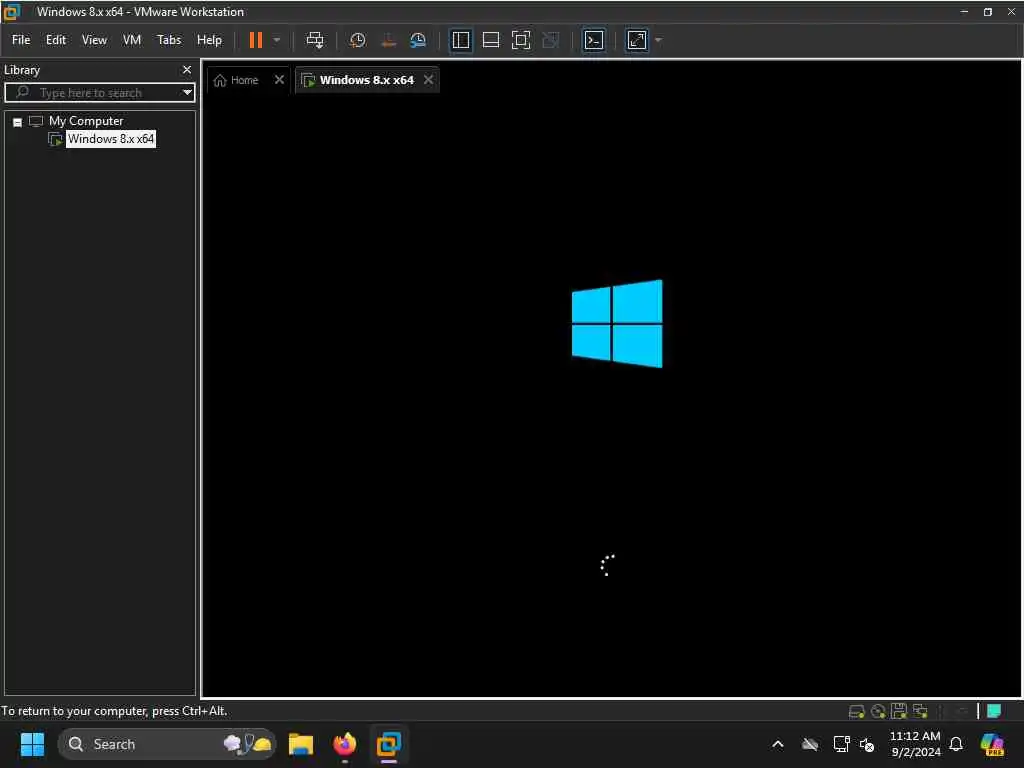Select Windows 8.x x64 in library tree
The height and width of the screenshot is (768, 1024).
pyautogui.click(x=111, y=139)
